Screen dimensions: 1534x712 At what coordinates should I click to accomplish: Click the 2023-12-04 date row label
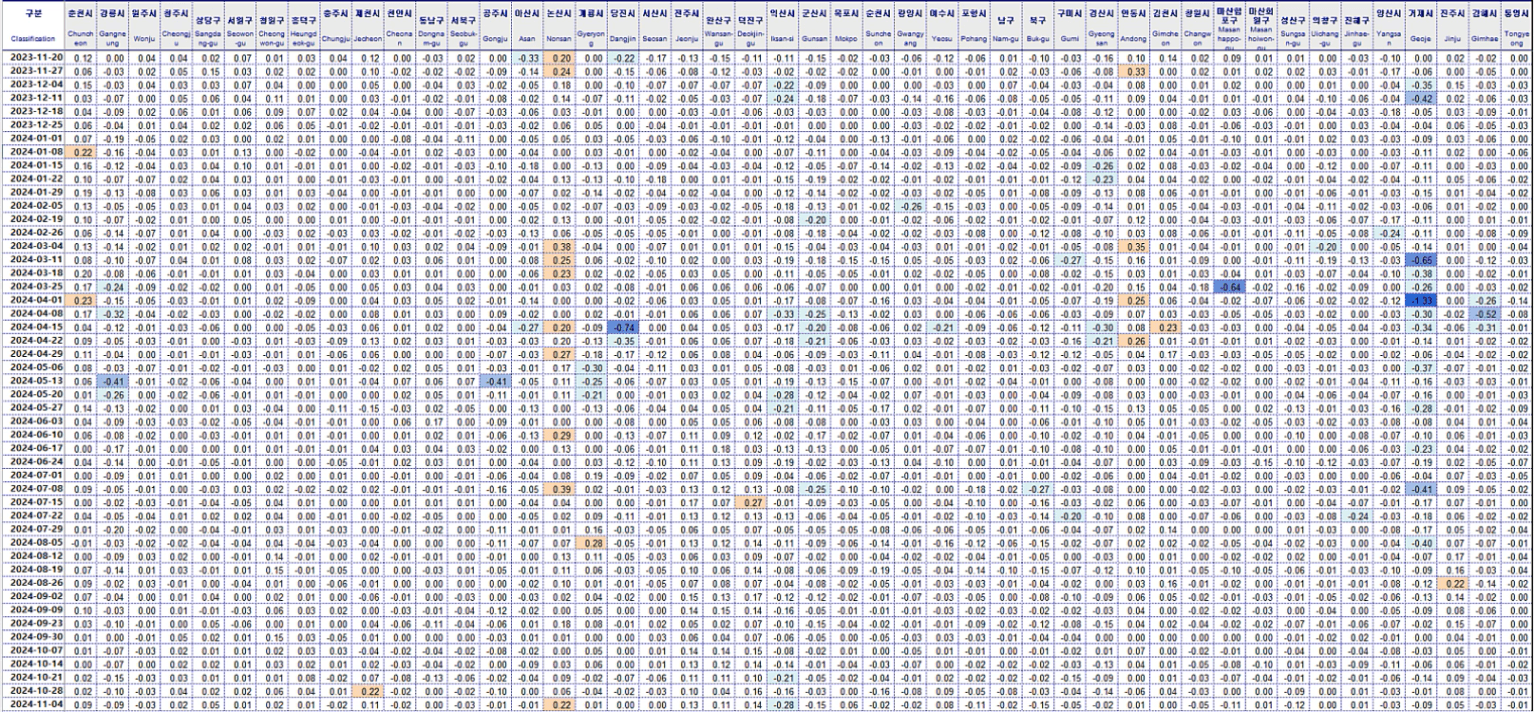[x=34, y=85]
